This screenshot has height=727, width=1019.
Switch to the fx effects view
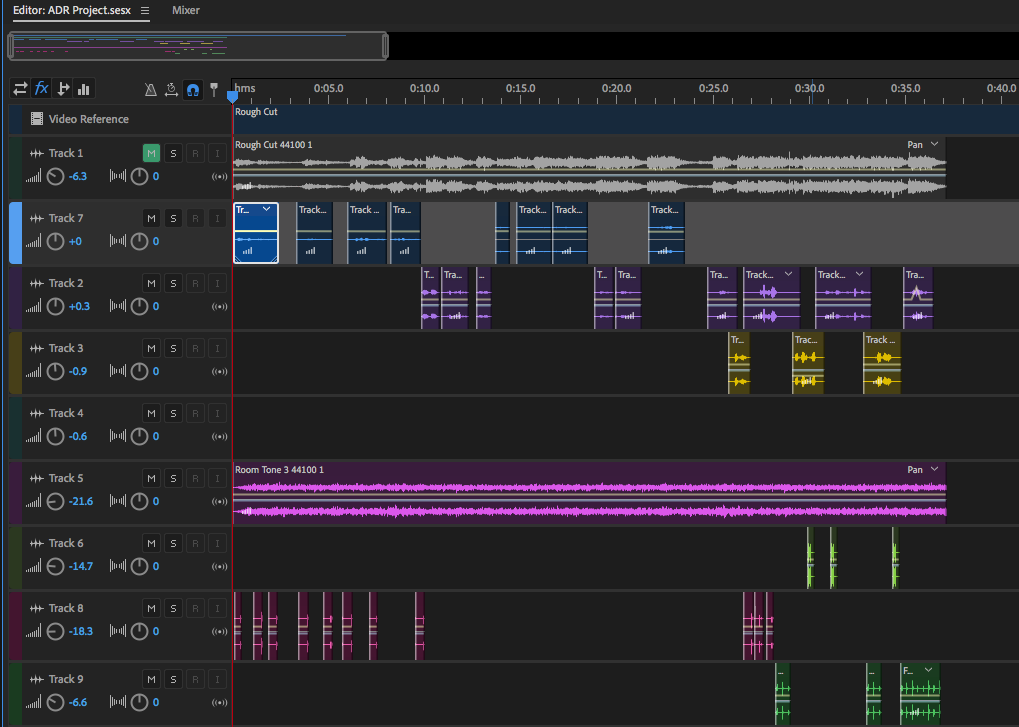click(42, 89)
